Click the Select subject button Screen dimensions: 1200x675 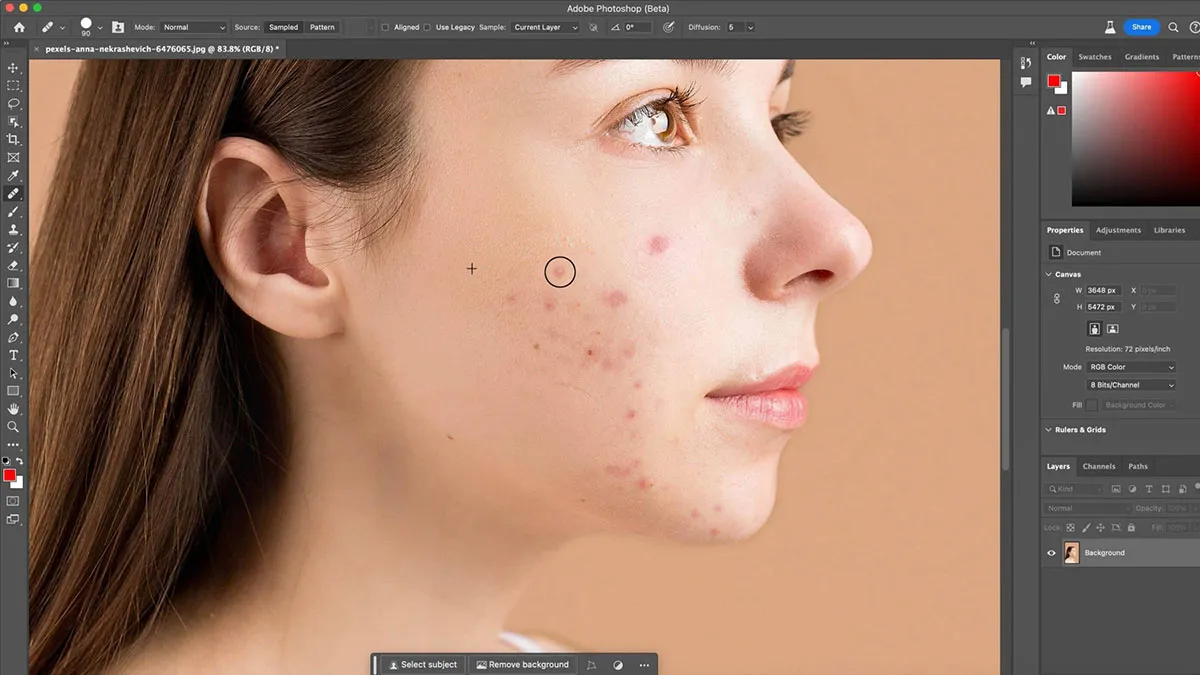click(x=423, y=664)
